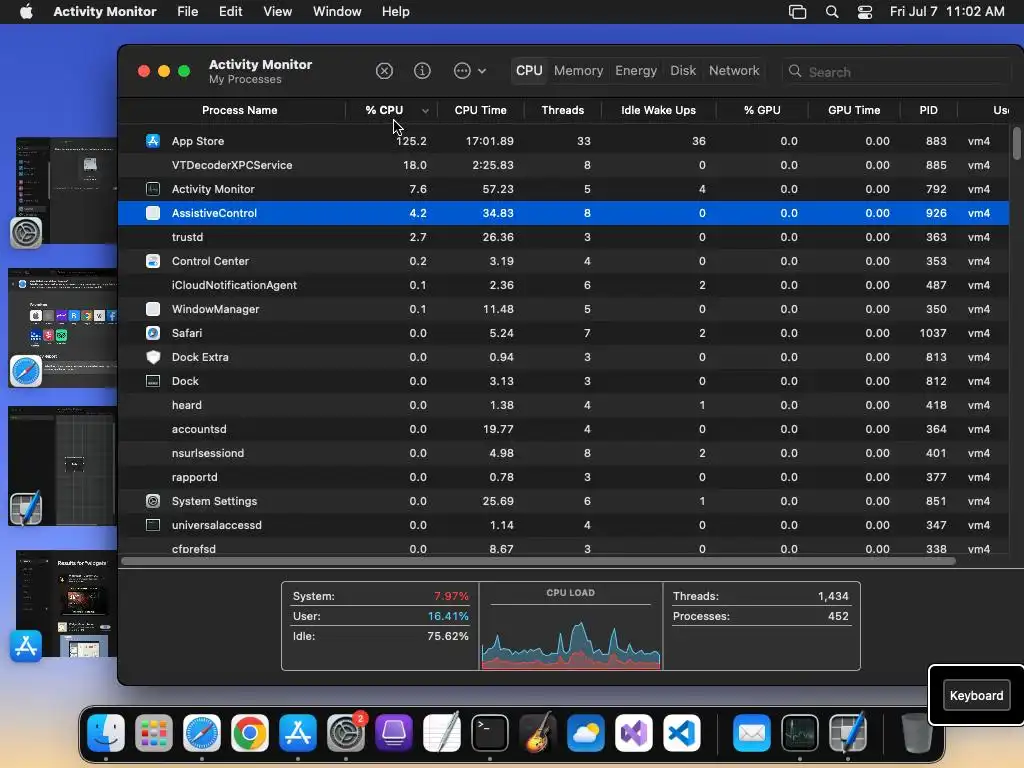Switch to the Network tab
Image resolution: width=1024 pixels, height=768 pixels.
[734, 71]
